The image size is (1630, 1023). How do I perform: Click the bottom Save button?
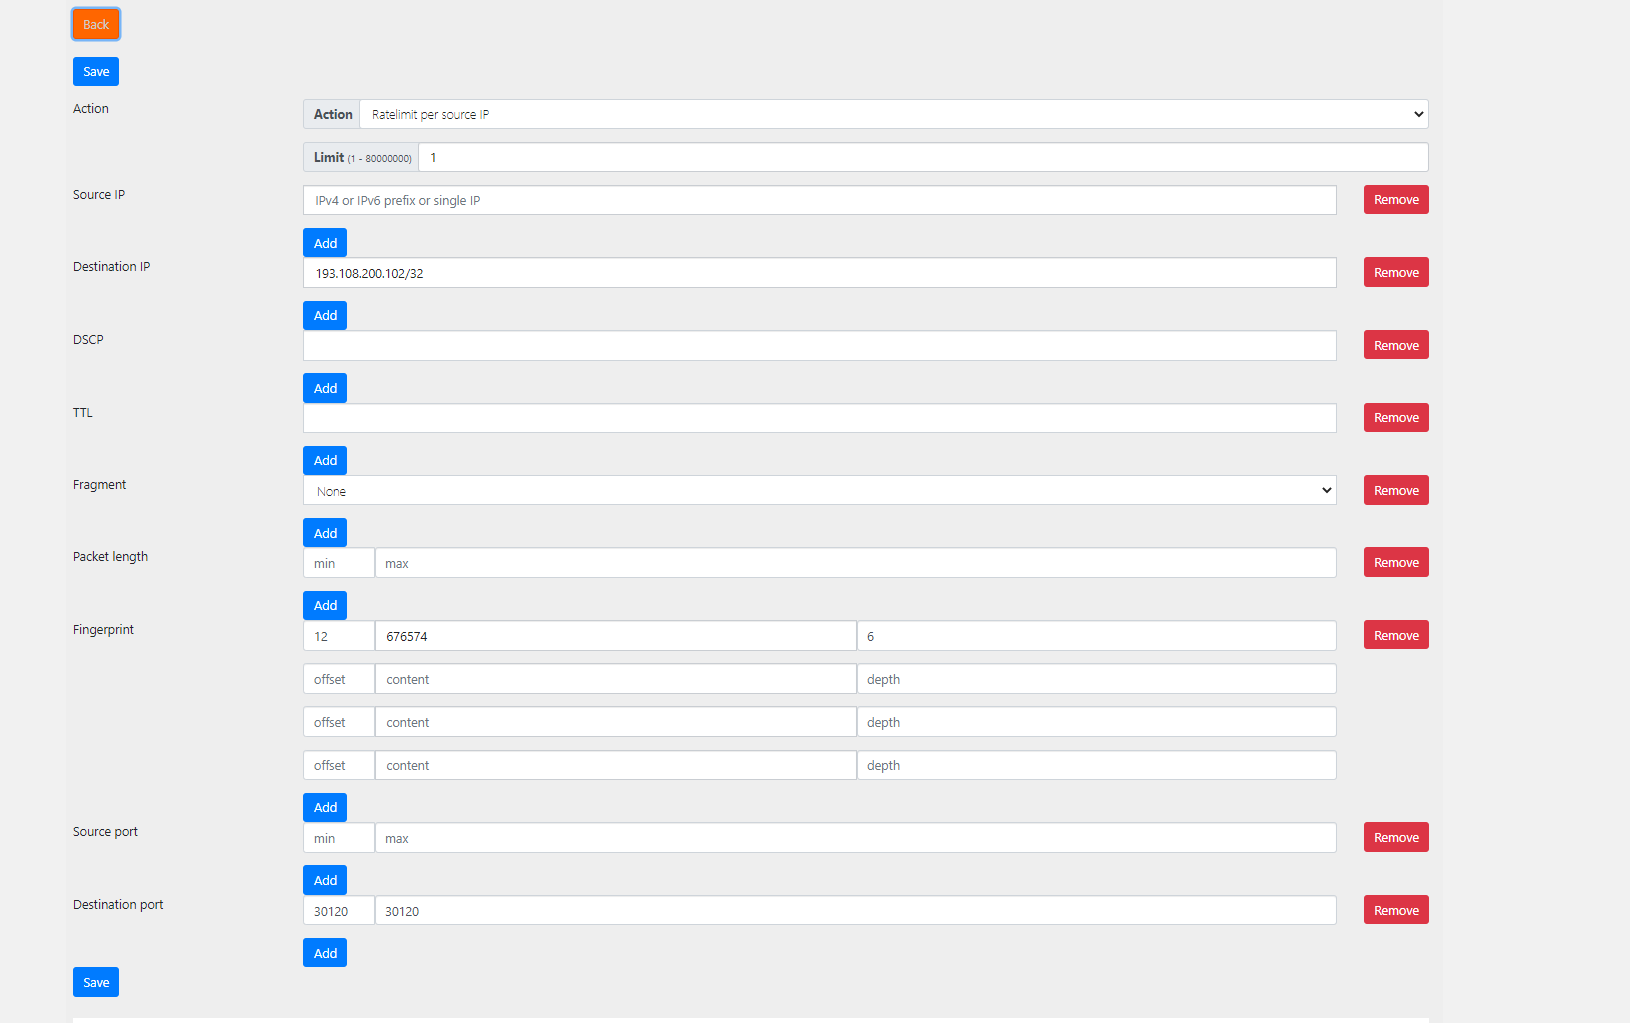coord(96,982)
